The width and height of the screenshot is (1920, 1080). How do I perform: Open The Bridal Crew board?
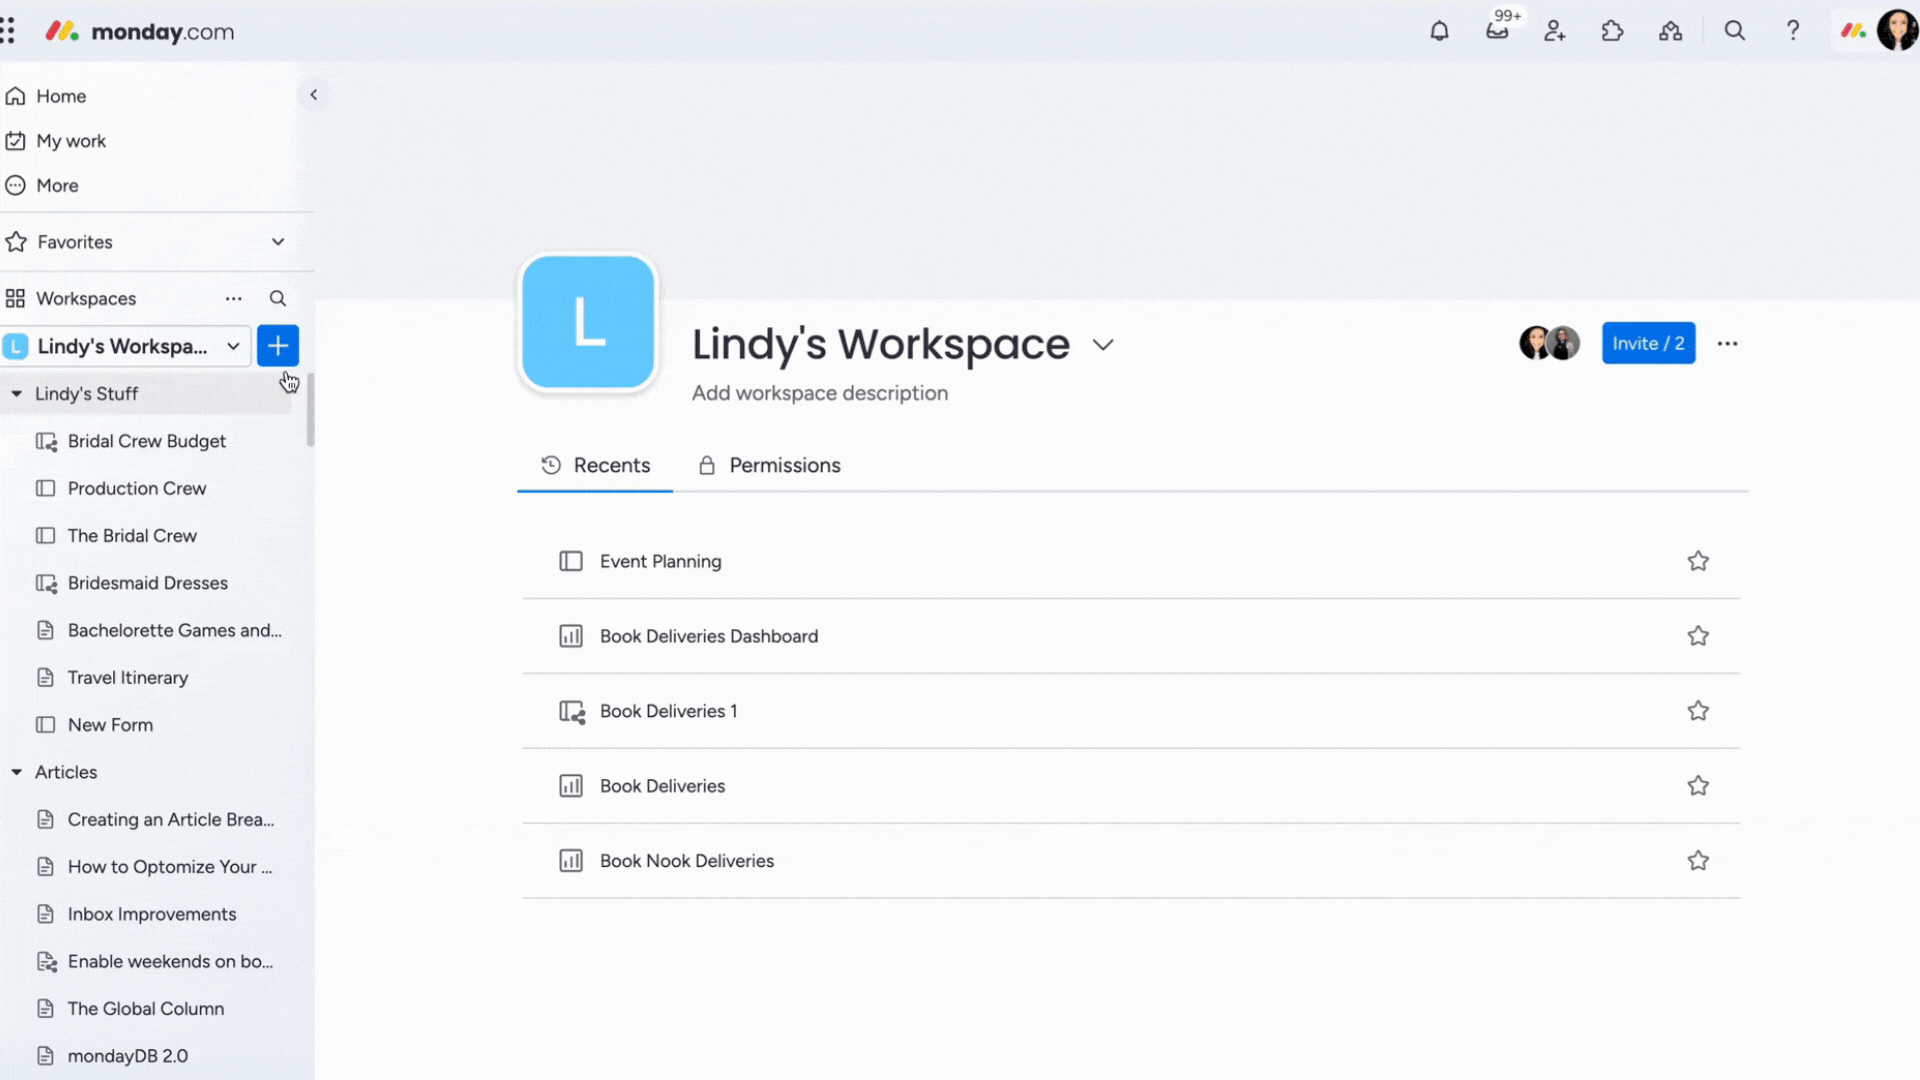click(132, 536)
